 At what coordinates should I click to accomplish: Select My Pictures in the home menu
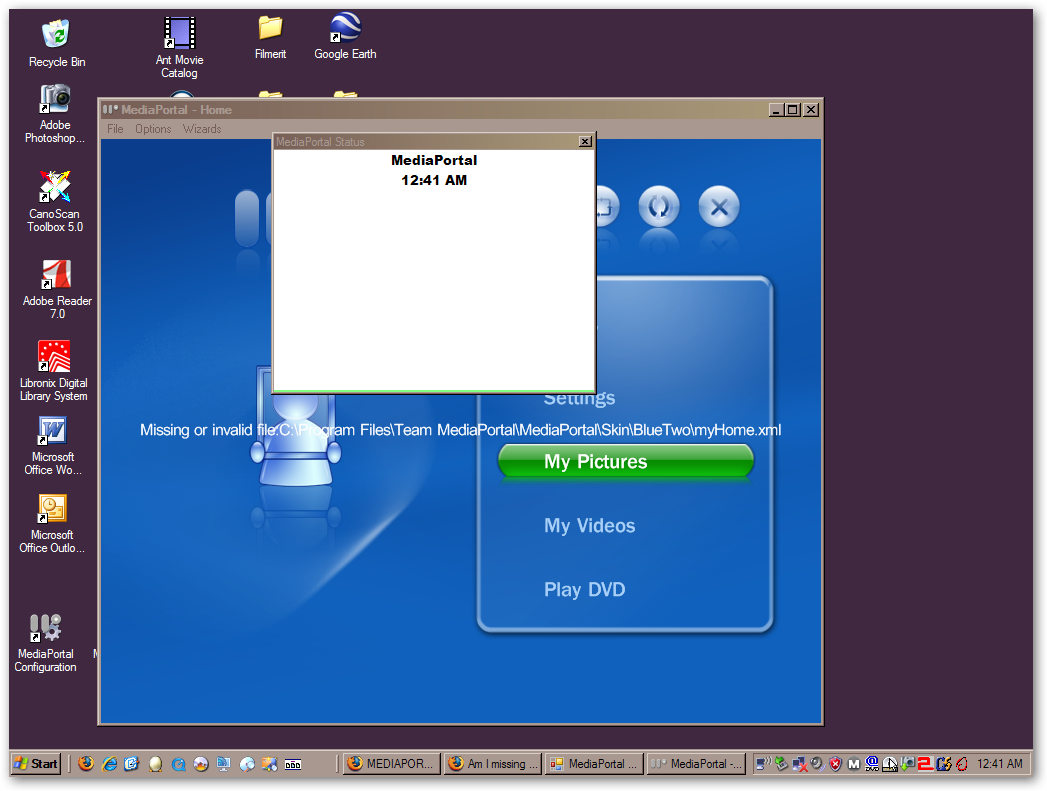point(625,462)
